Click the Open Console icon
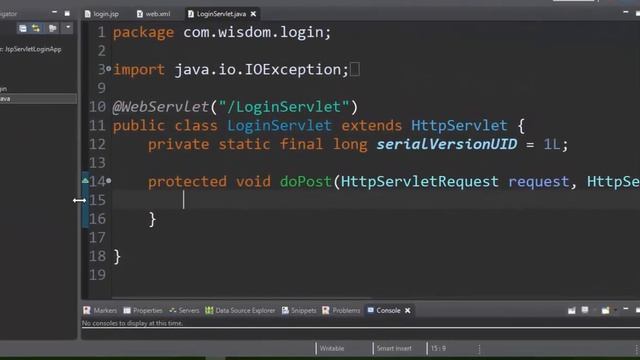This screenshot has height=360, width=640. click(605, 311)
